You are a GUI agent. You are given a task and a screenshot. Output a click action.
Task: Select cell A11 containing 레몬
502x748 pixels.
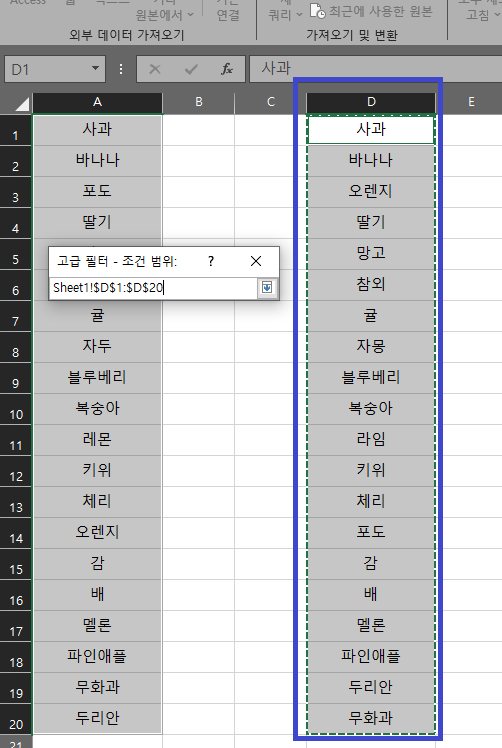pyautogui.click(x=97, y=440)
